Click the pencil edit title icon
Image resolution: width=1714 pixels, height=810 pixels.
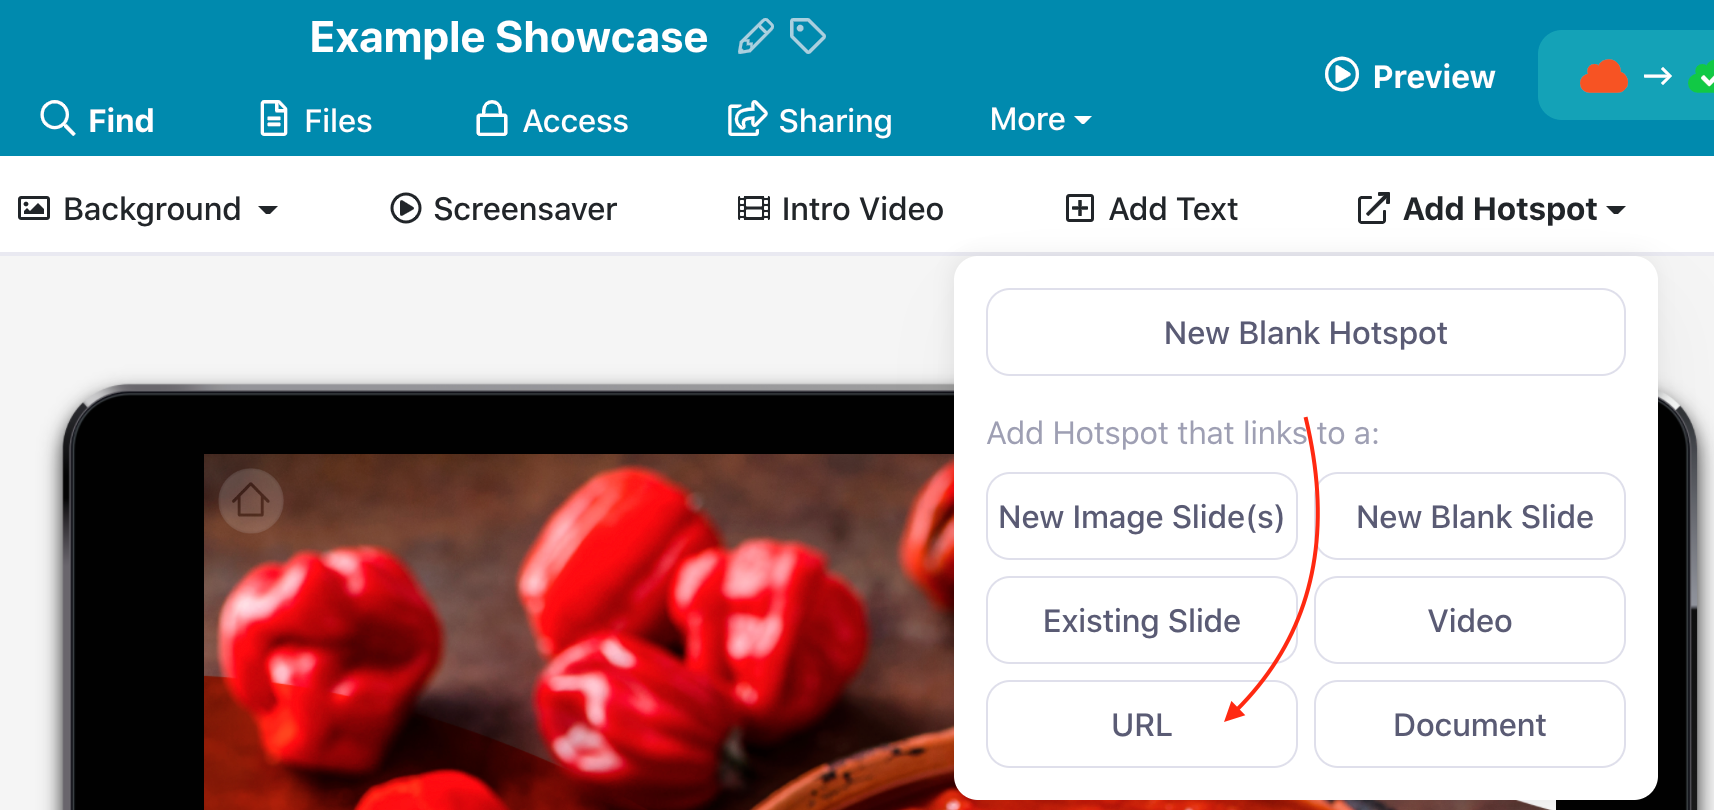click(x=755, y=37)
